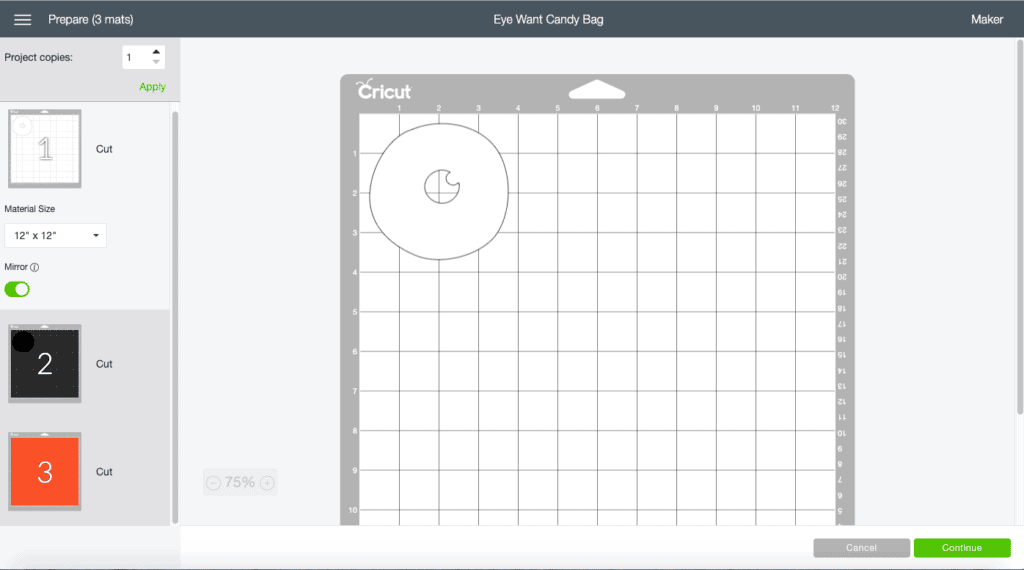Toggle the Mirror switch off
Viewport: 1024px width, 570px height.
pyautogui.click(x=17, y=289)
